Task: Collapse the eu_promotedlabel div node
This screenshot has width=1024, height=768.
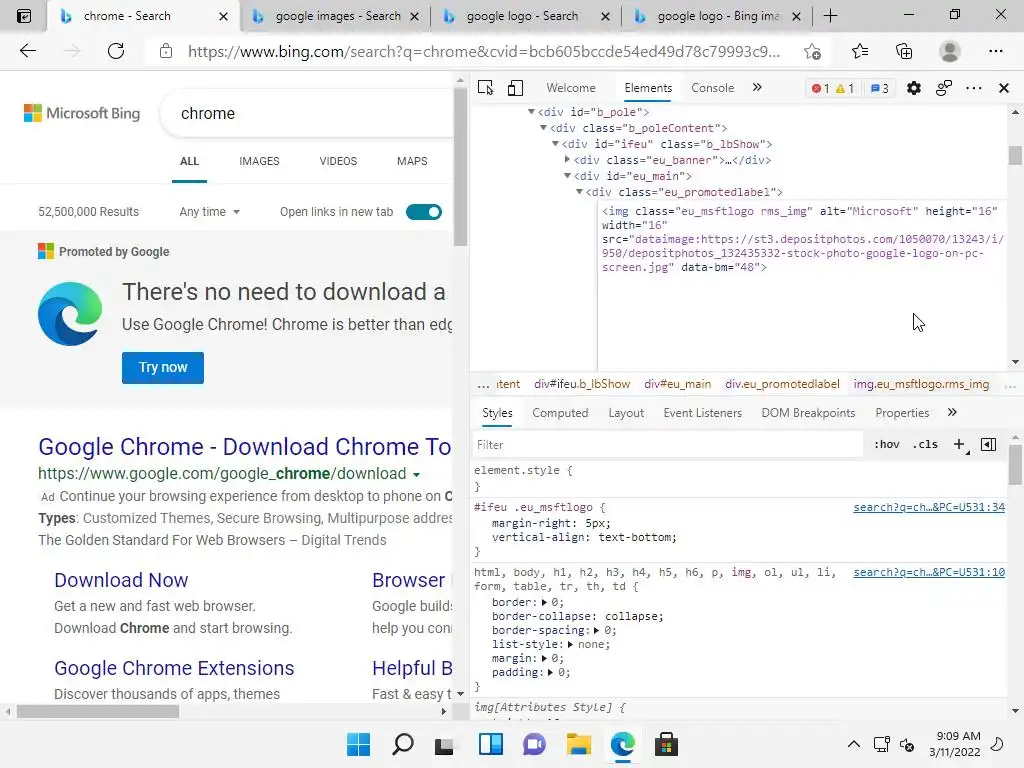Action: point(579,191)
